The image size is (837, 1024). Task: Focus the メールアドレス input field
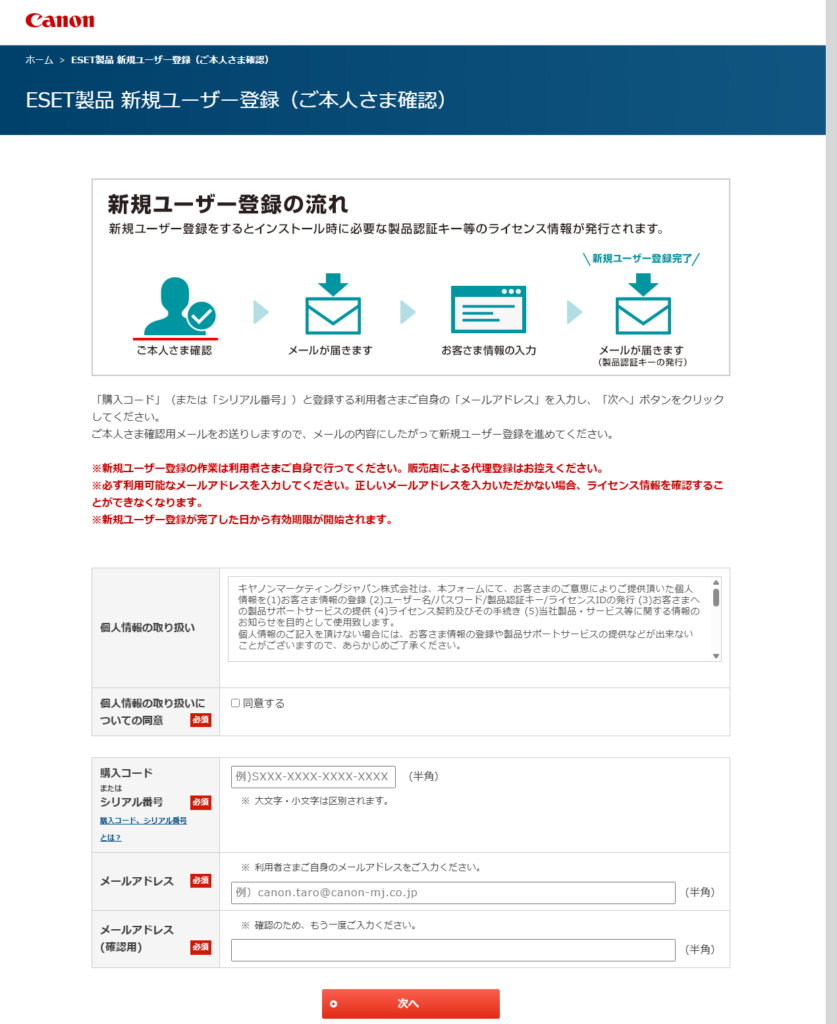click(453, 893)
